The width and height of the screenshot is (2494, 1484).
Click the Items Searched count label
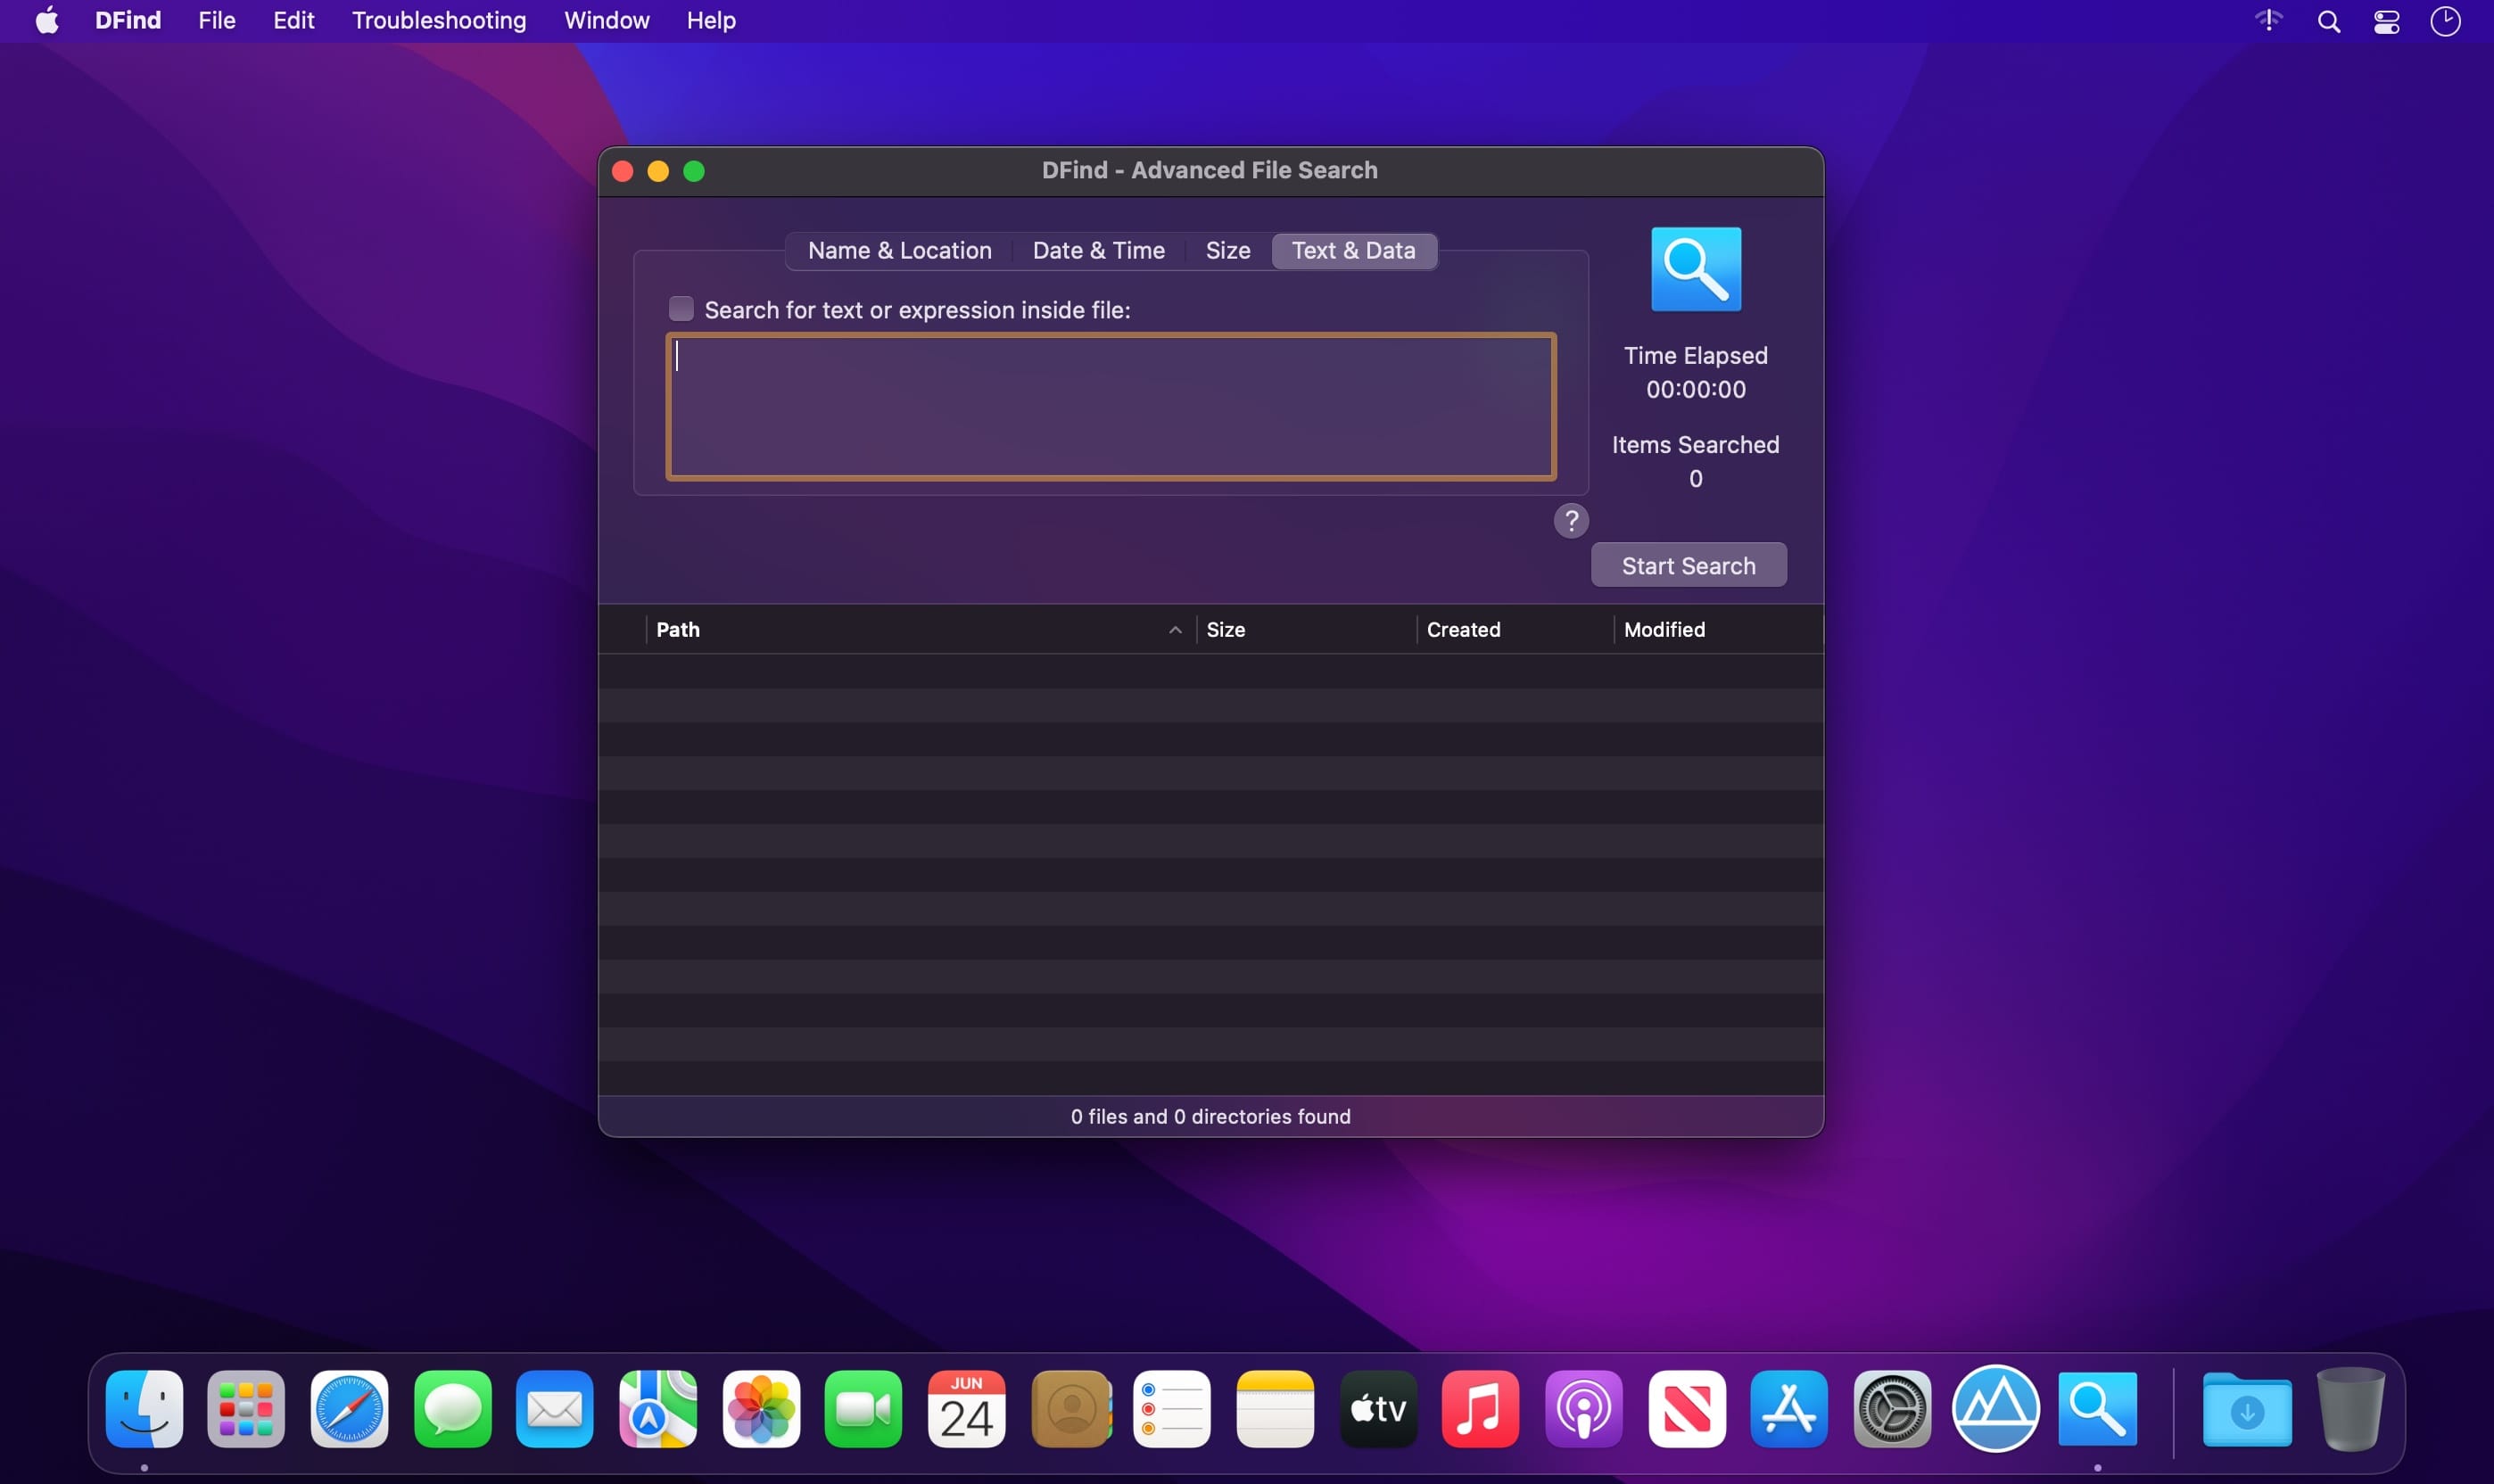1695,445
